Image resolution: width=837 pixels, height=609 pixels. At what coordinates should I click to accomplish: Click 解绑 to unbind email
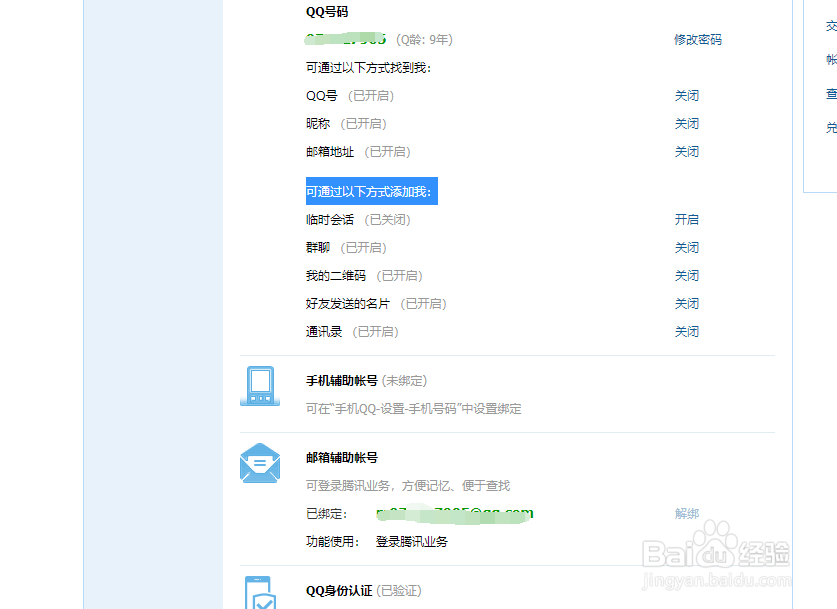[686, 513]
